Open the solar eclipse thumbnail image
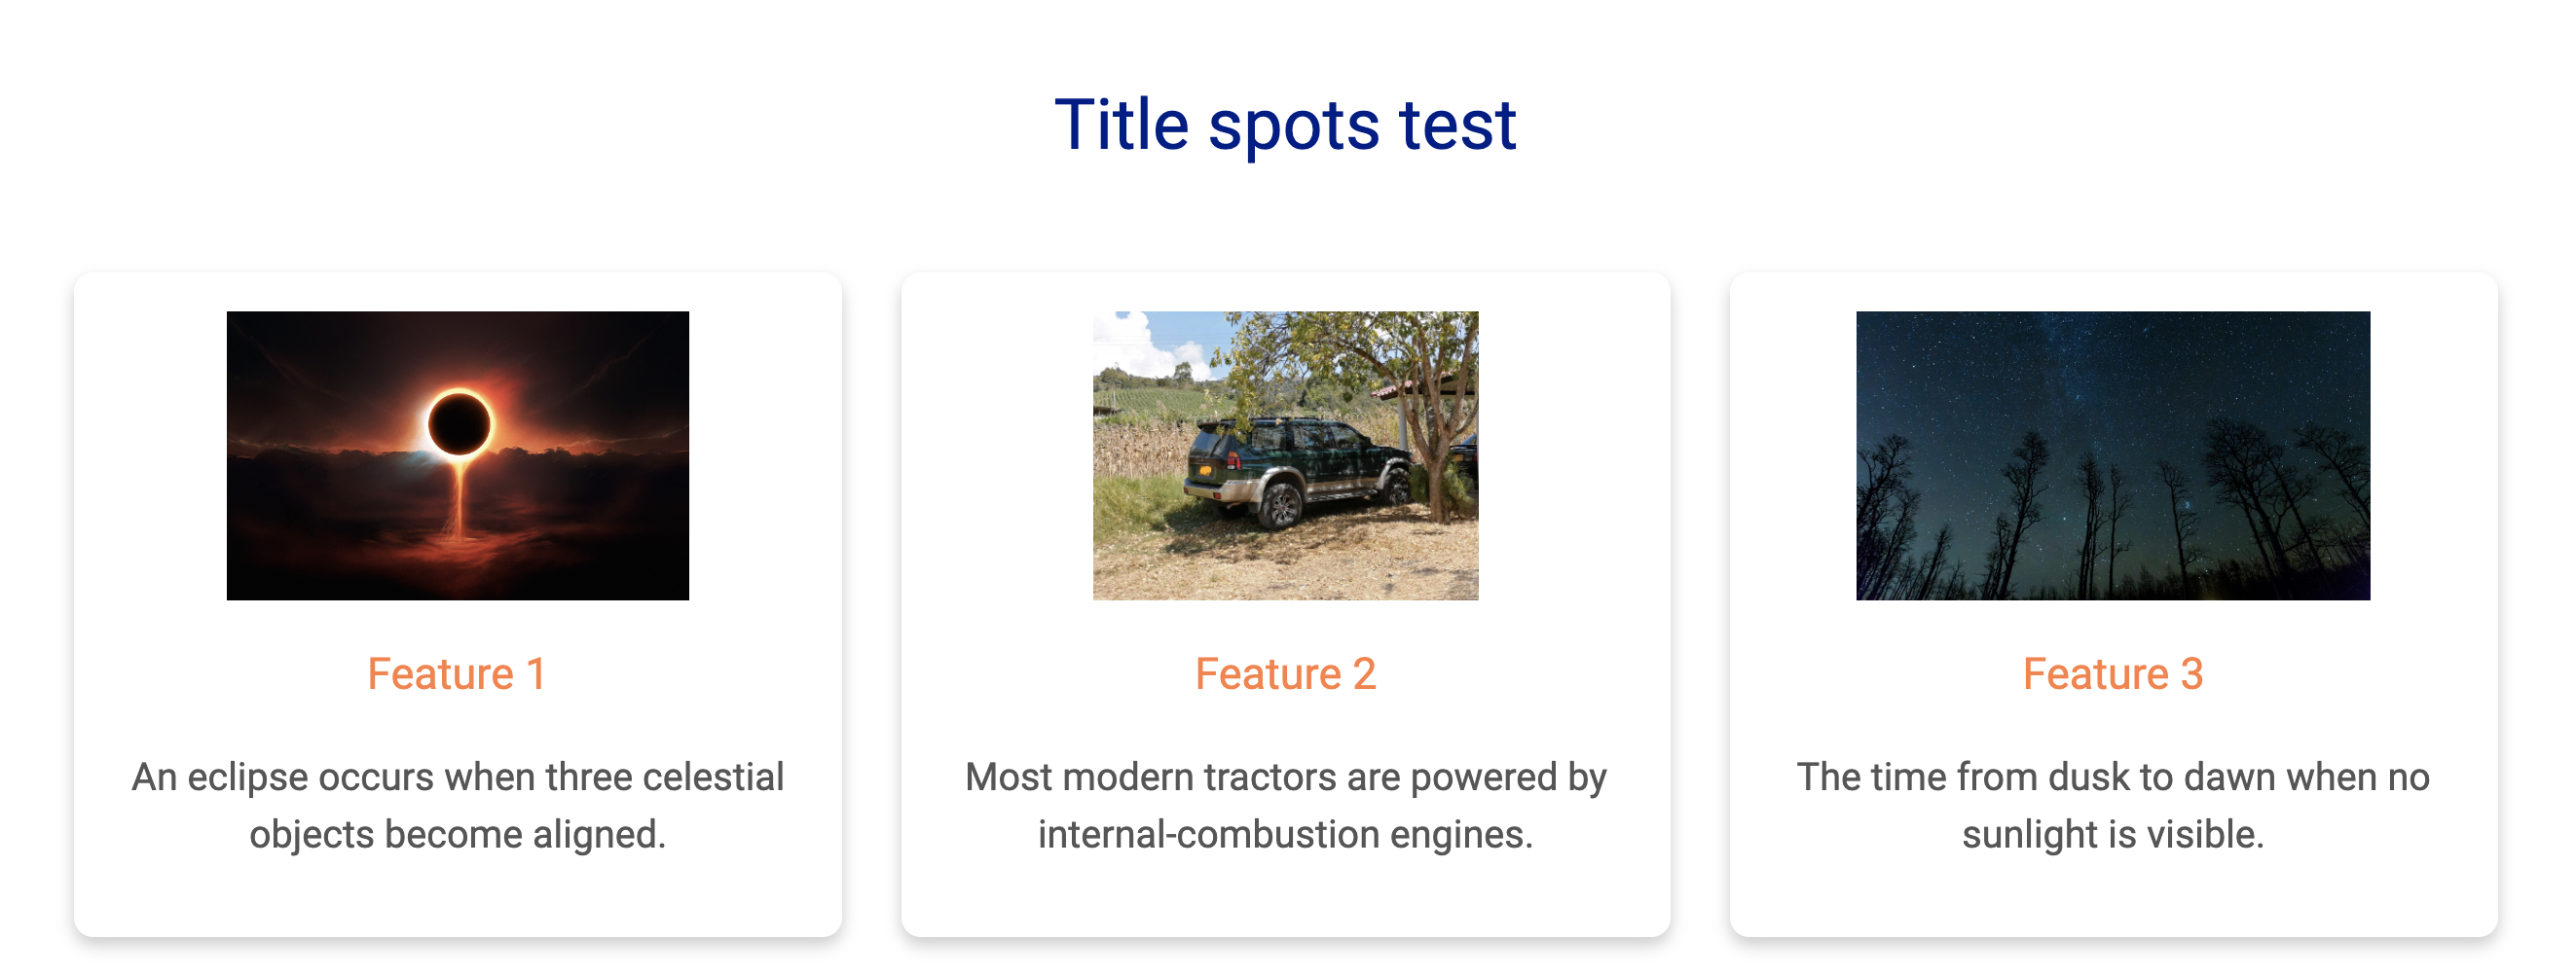The width and height of the screenshot is (2576, 977). [x=458, y=456]
